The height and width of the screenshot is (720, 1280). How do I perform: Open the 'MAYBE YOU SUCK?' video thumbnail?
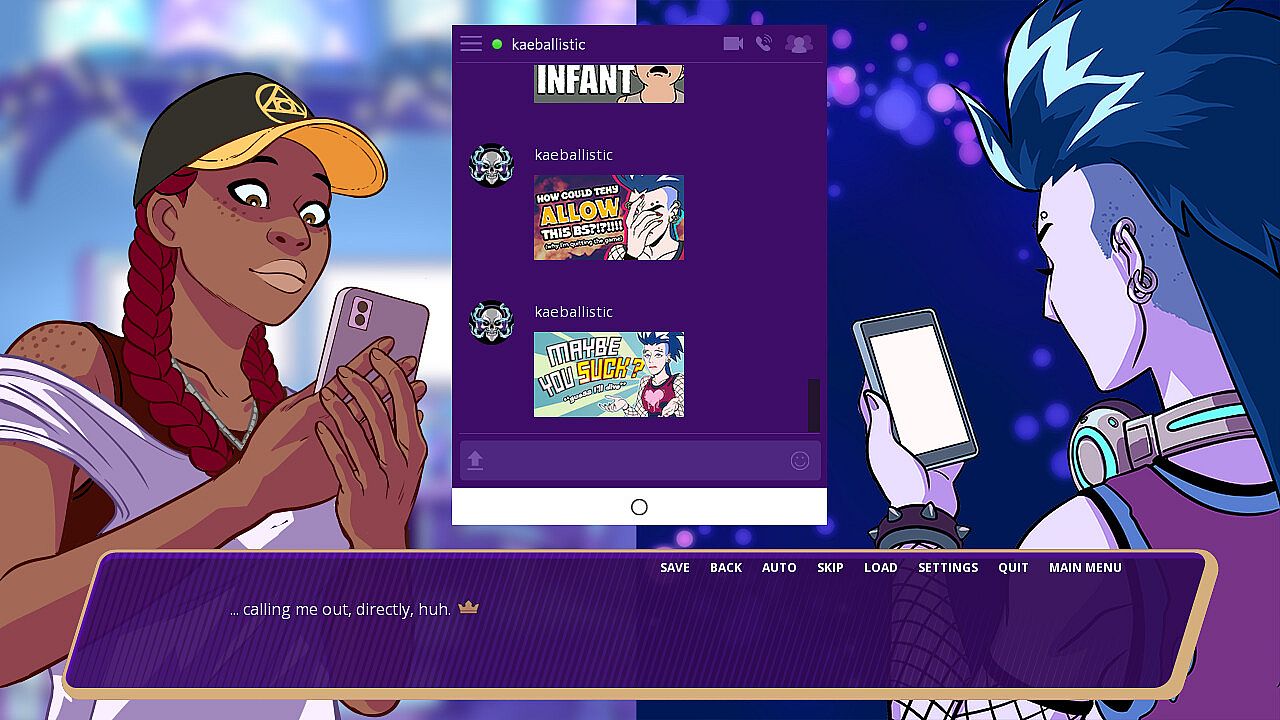click(x=609, y=375)
